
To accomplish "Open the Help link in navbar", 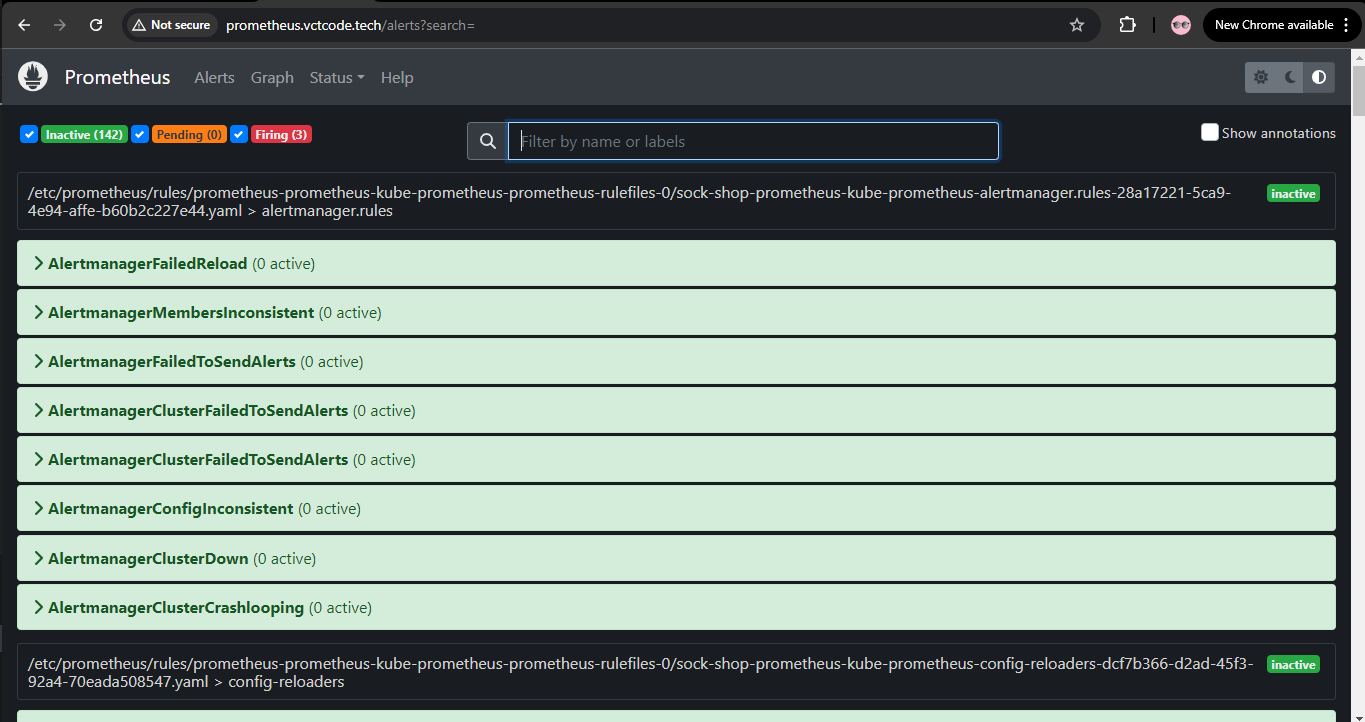I will (397, 77).
